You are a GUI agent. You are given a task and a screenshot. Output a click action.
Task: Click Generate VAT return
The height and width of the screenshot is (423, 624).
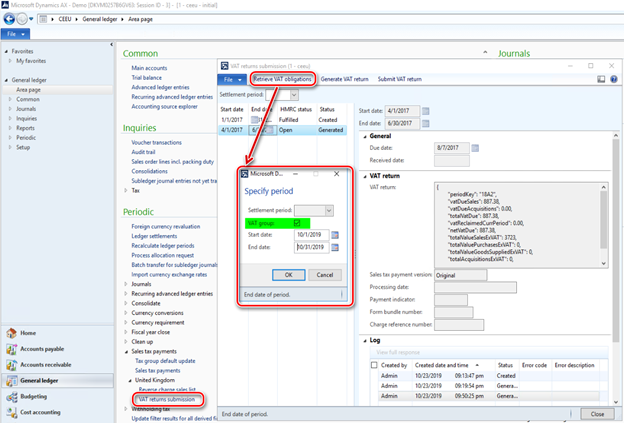tap(344, 79)
